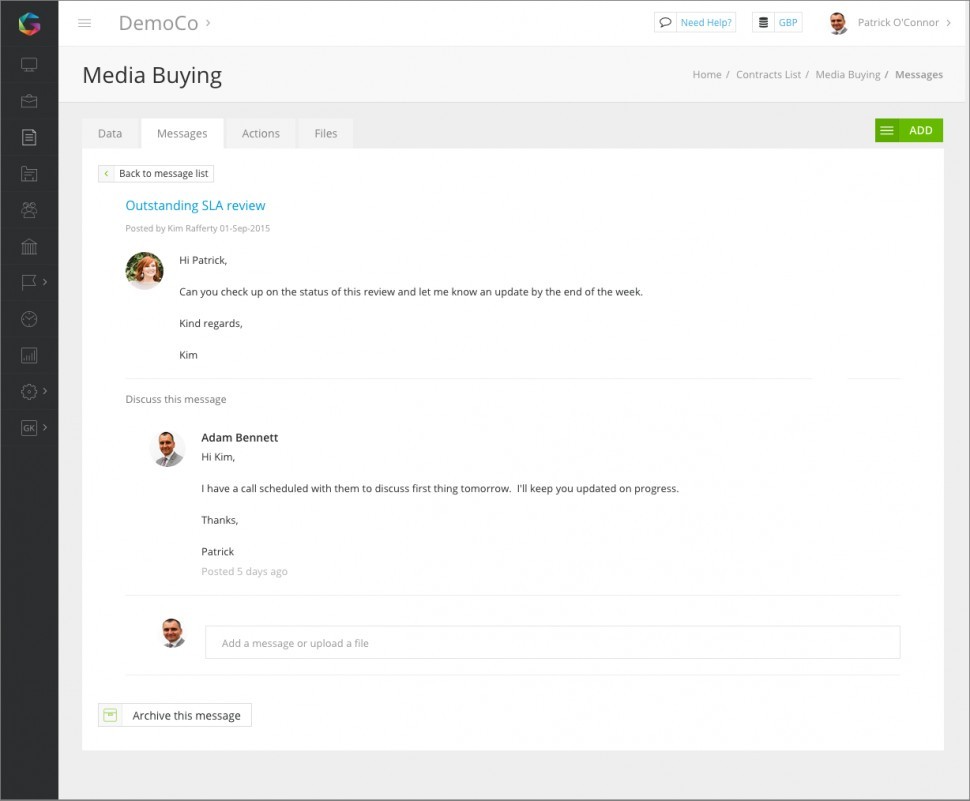
Task: Open the clock icon in sidebar
Action: point(29,319)
